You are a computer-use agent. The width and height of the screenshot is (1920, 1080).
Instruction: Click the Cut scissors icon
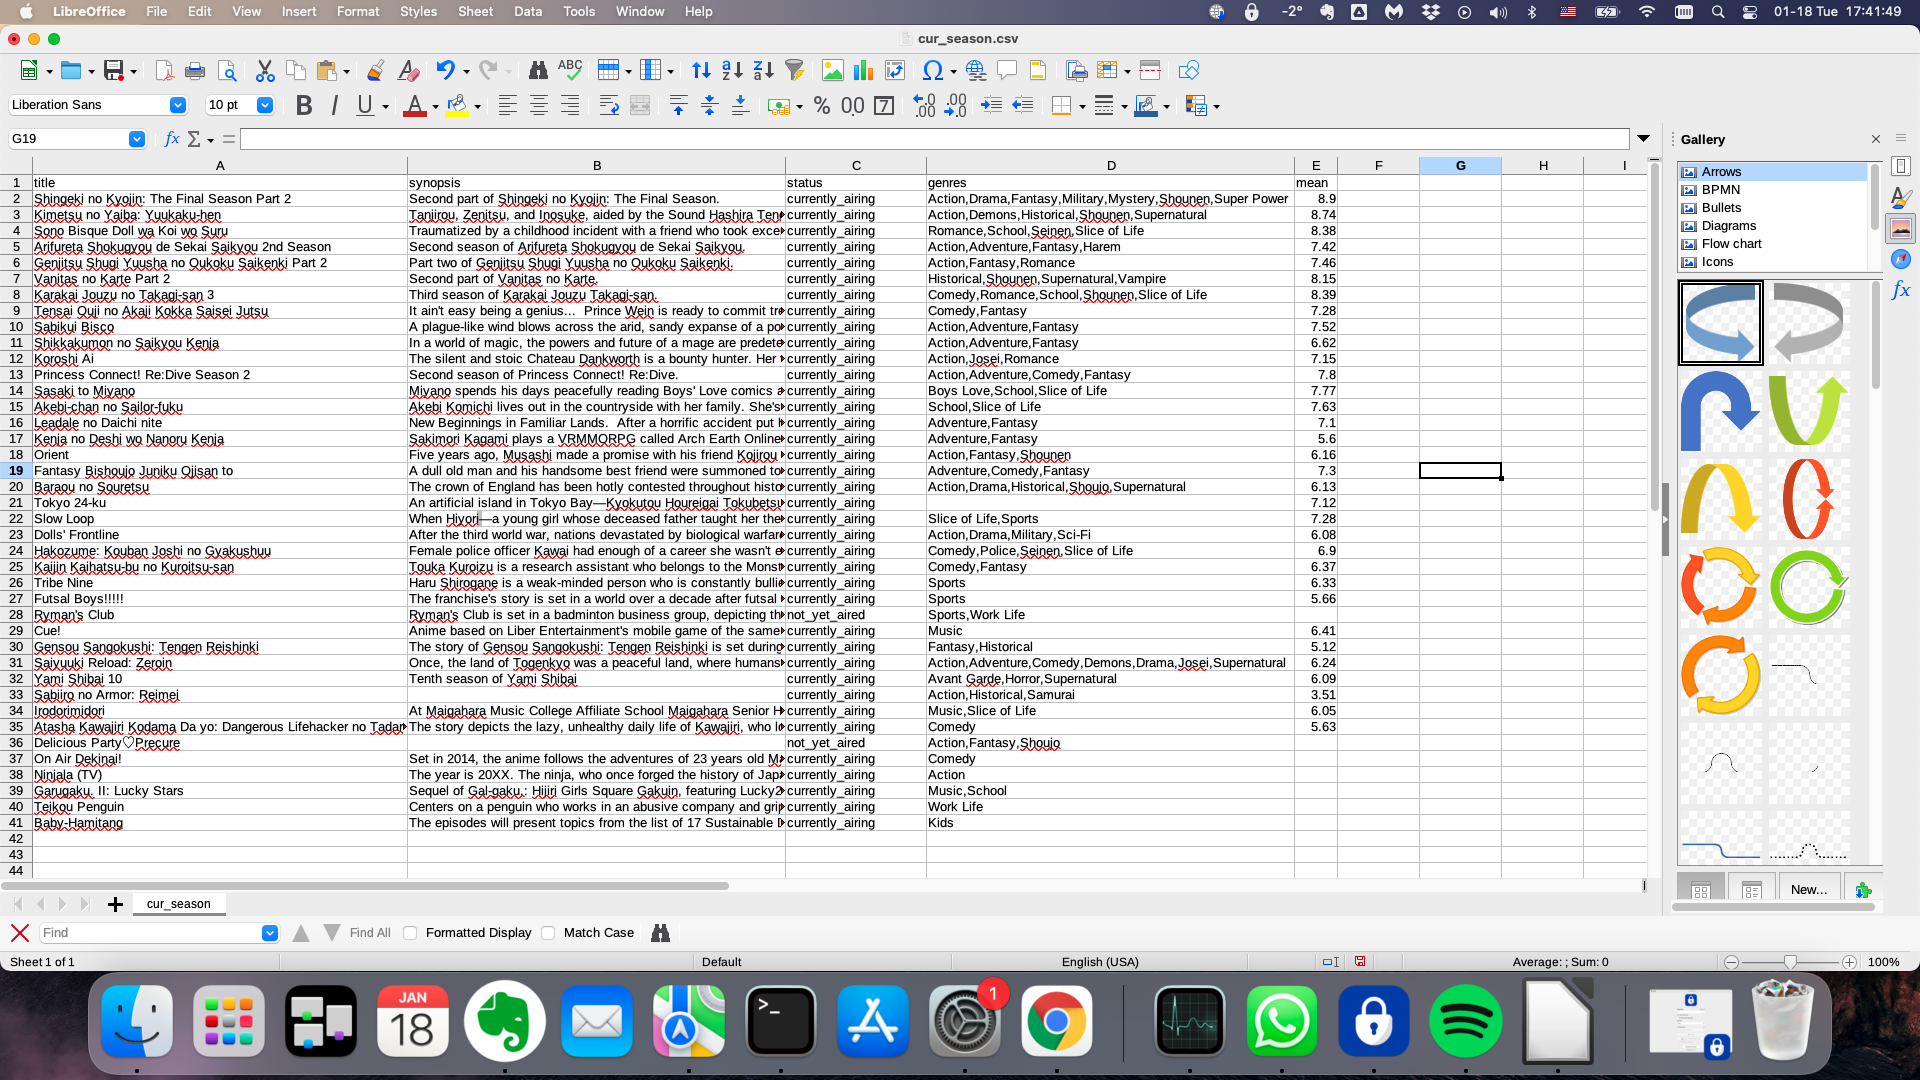(265, 71)
